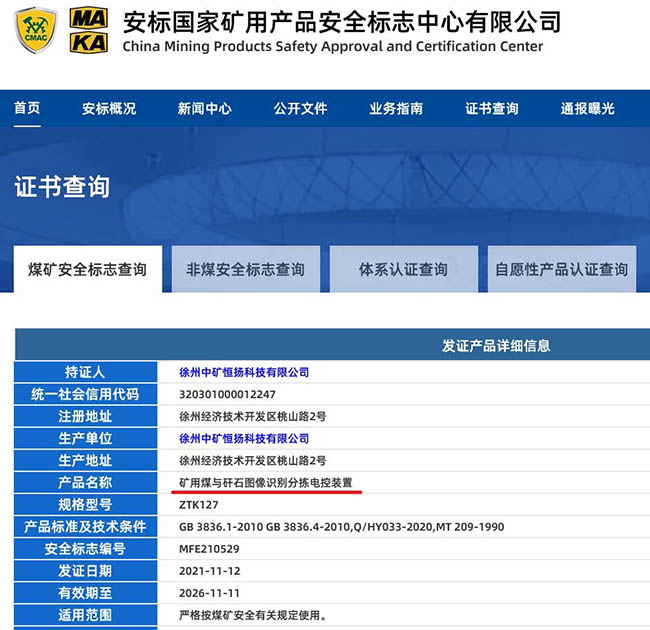Viewport: 650px width, 630px height.
Task: Open the 自愿性产品认证查询 tab
Action: 562,269
